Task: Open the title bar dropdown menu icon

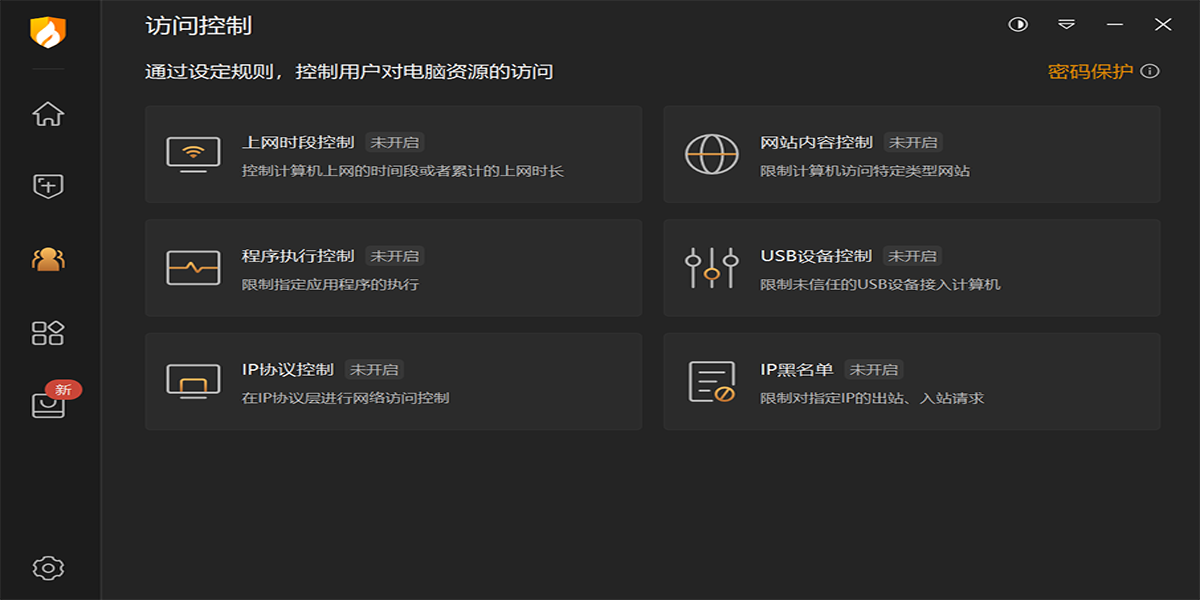Action: (x=1067, y=25)
